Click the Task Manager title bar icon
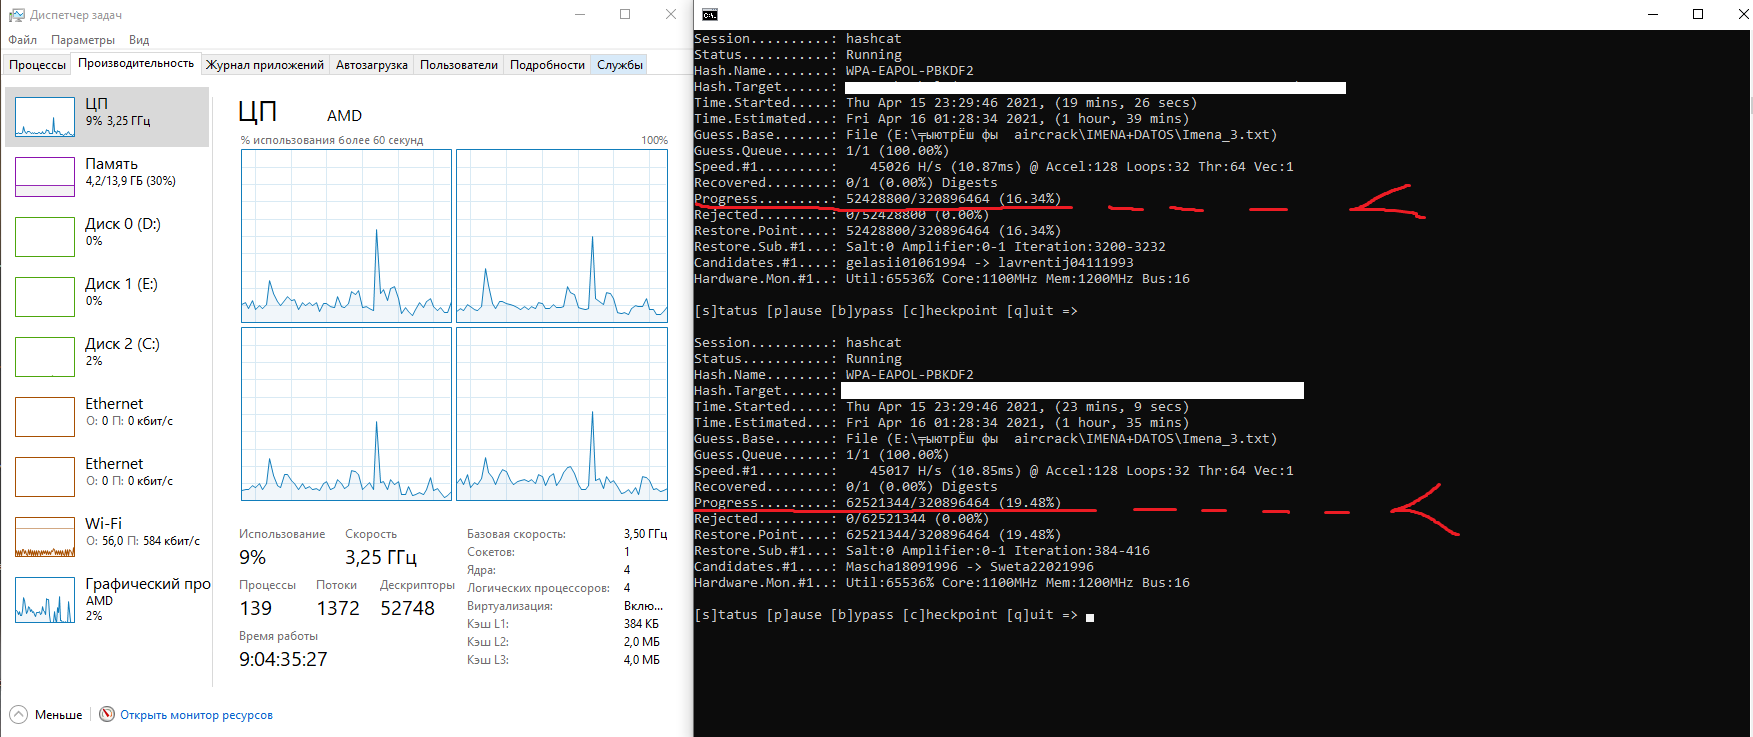 point(16,15)
